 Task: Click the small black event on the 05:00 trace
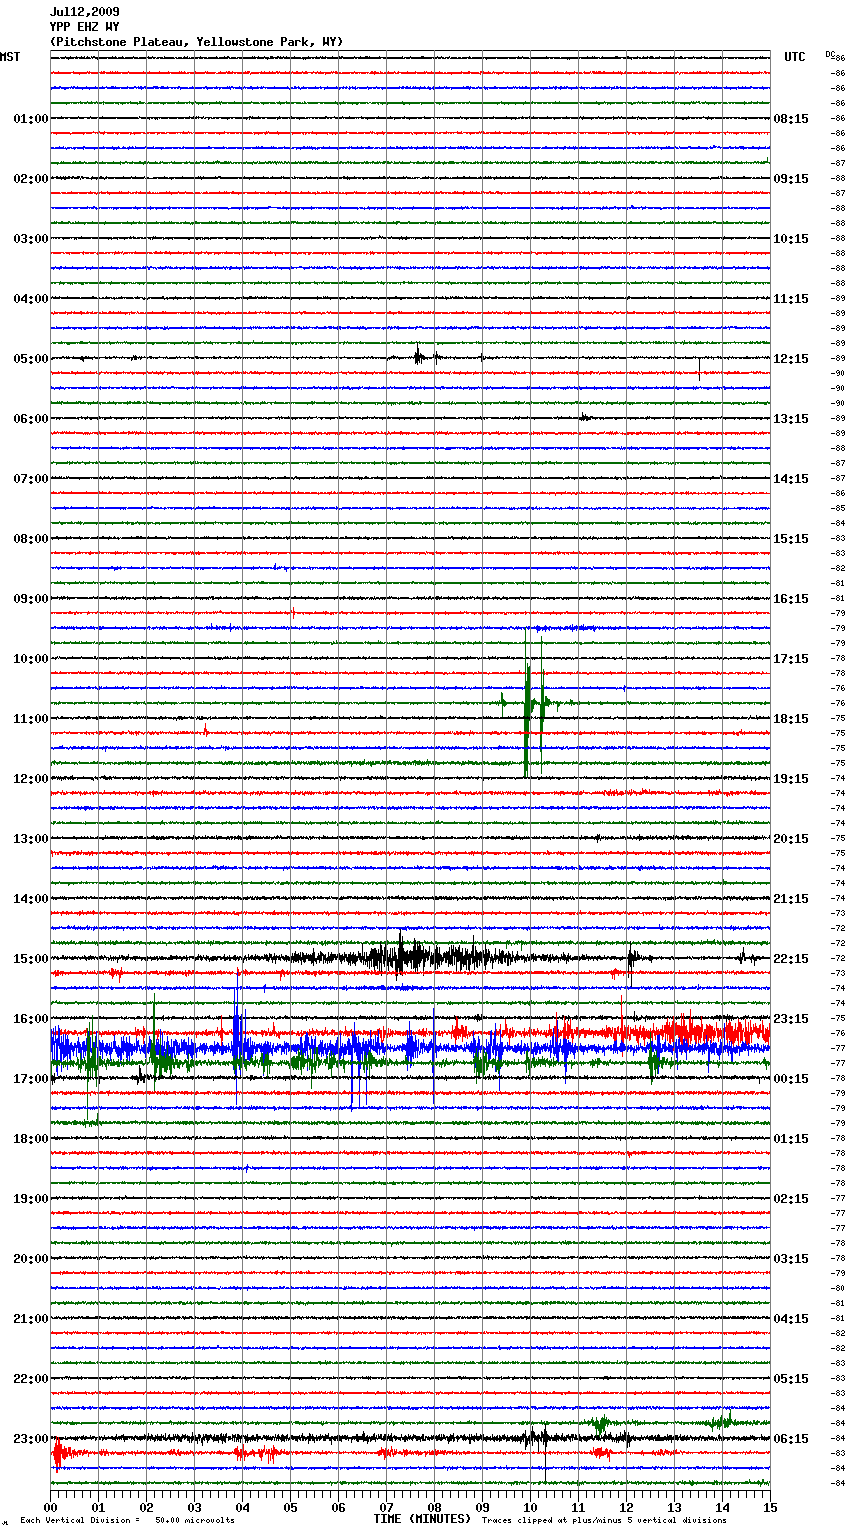pyautogui.click(x=419, y=357)
